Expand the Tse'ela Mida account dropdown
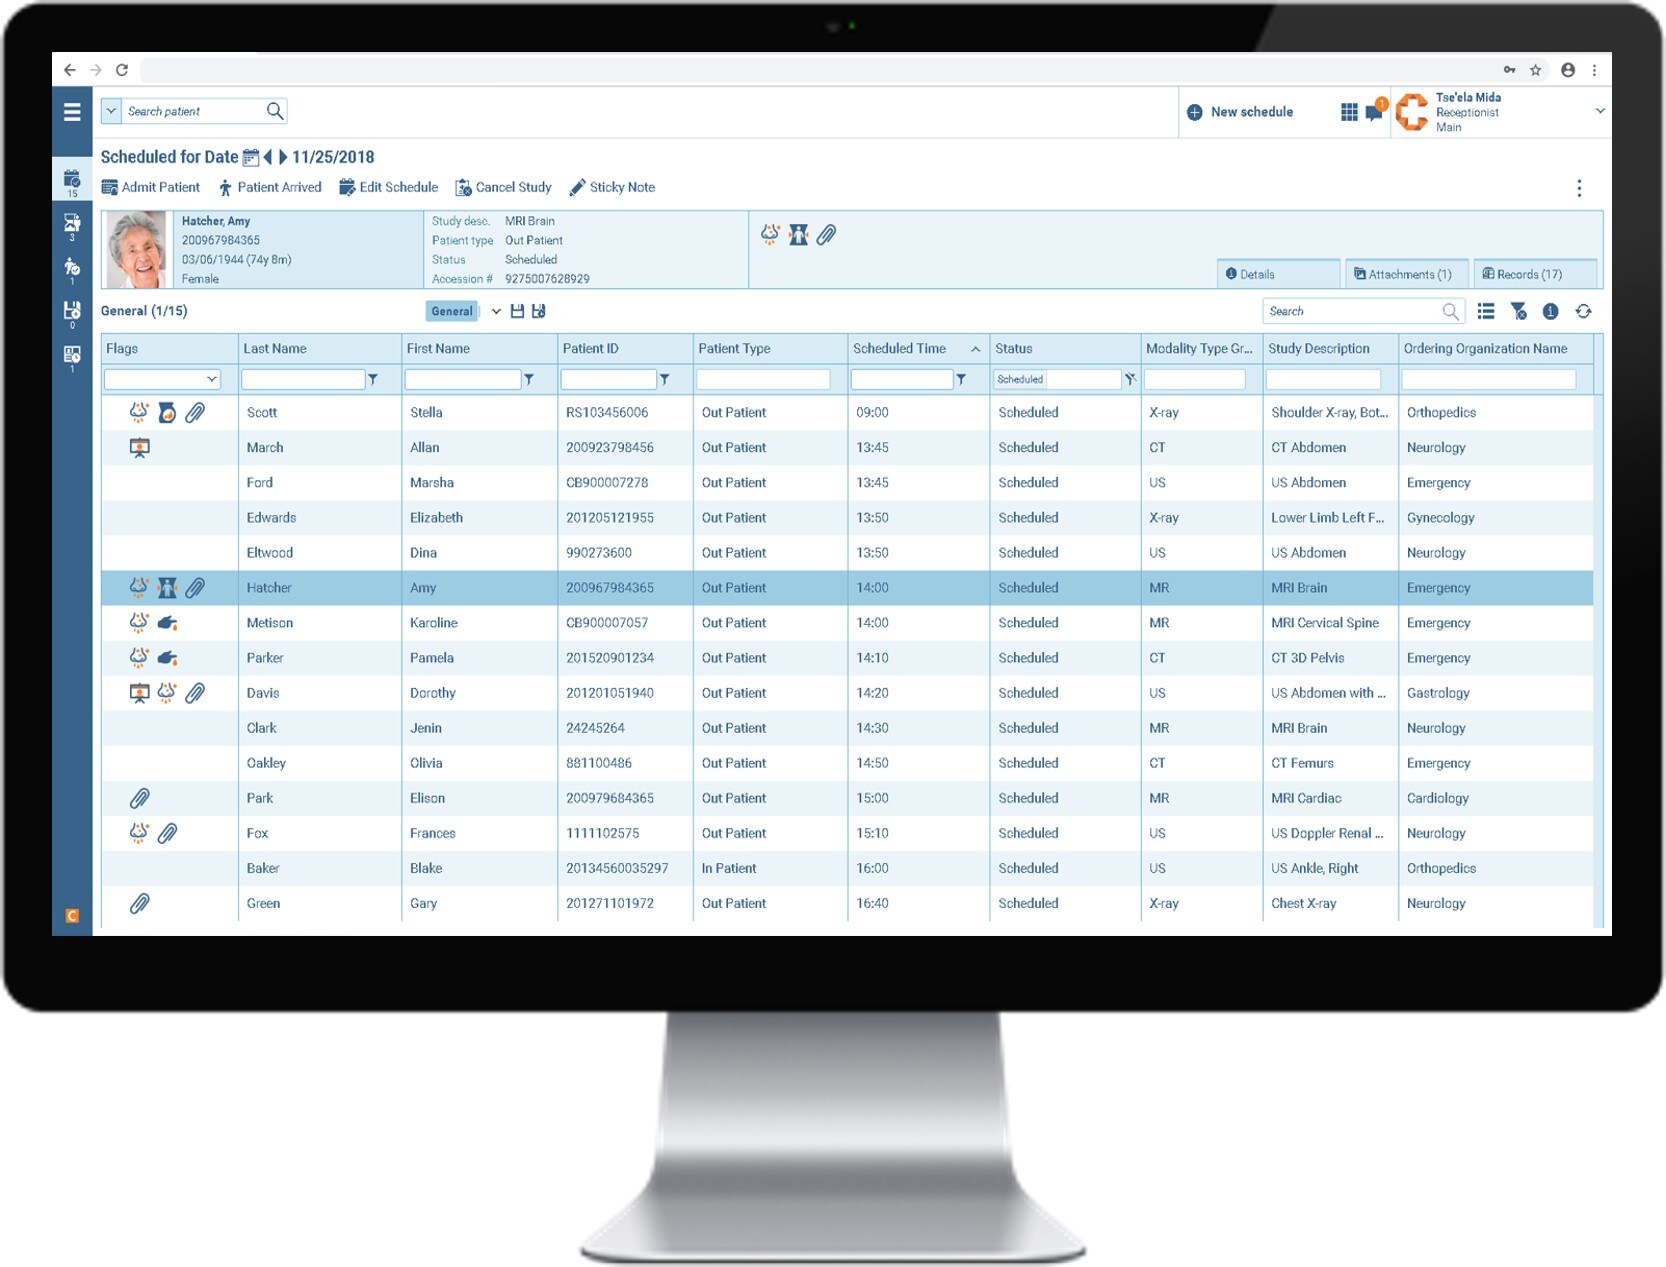The height and width of the screenshot is (1267, 1666). tap(1601, 111)
